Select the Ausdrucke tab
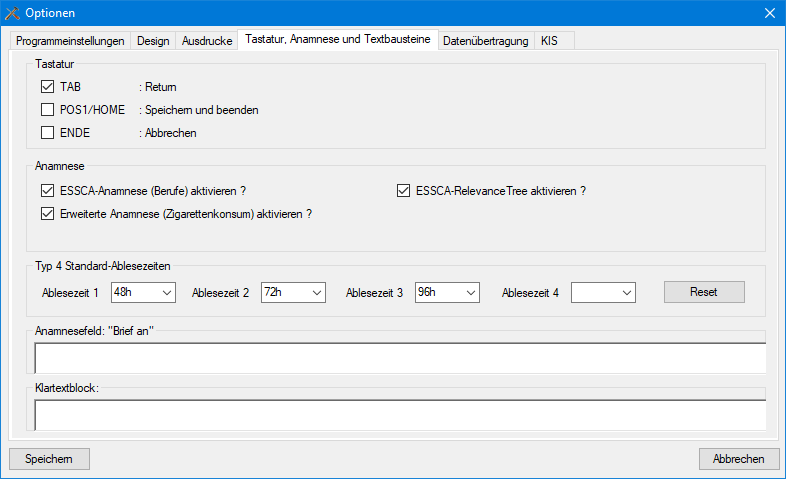Screen dimensions: 786x479 coord(207,41)
